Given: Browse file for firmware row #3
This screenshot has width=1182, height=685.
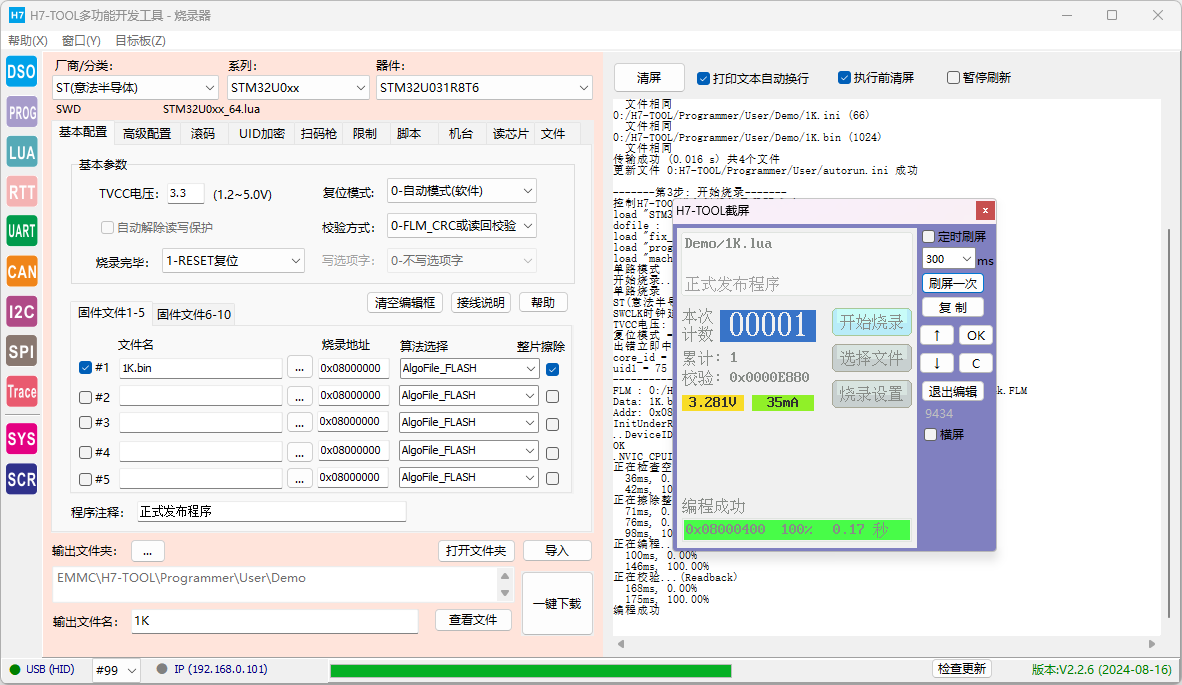Looking at the screenshot, I should [299, 424].
